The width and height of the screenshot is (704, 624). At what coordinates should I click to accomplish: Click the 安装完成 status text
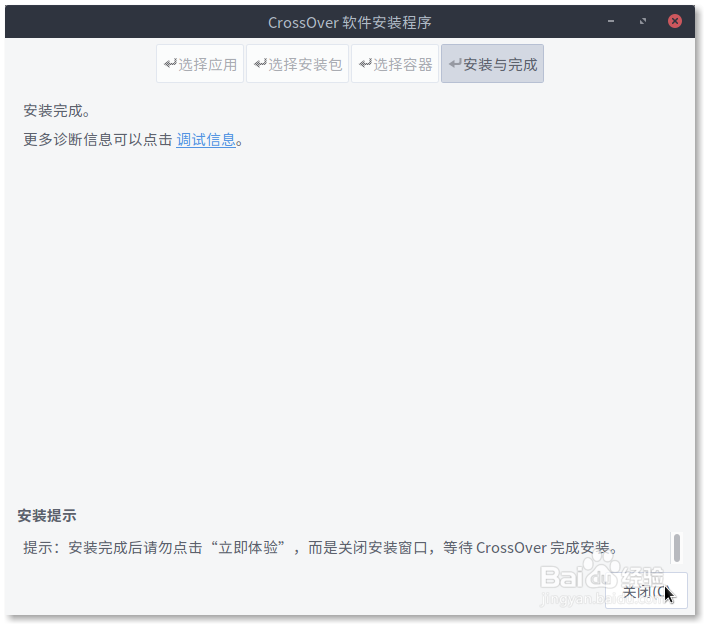coord(57,110)
